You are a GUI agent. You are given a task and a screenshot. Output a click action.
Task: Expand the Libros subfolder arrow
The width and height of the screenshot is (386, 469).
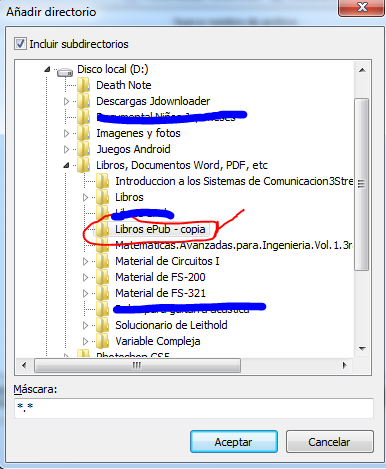click(85, 197)
